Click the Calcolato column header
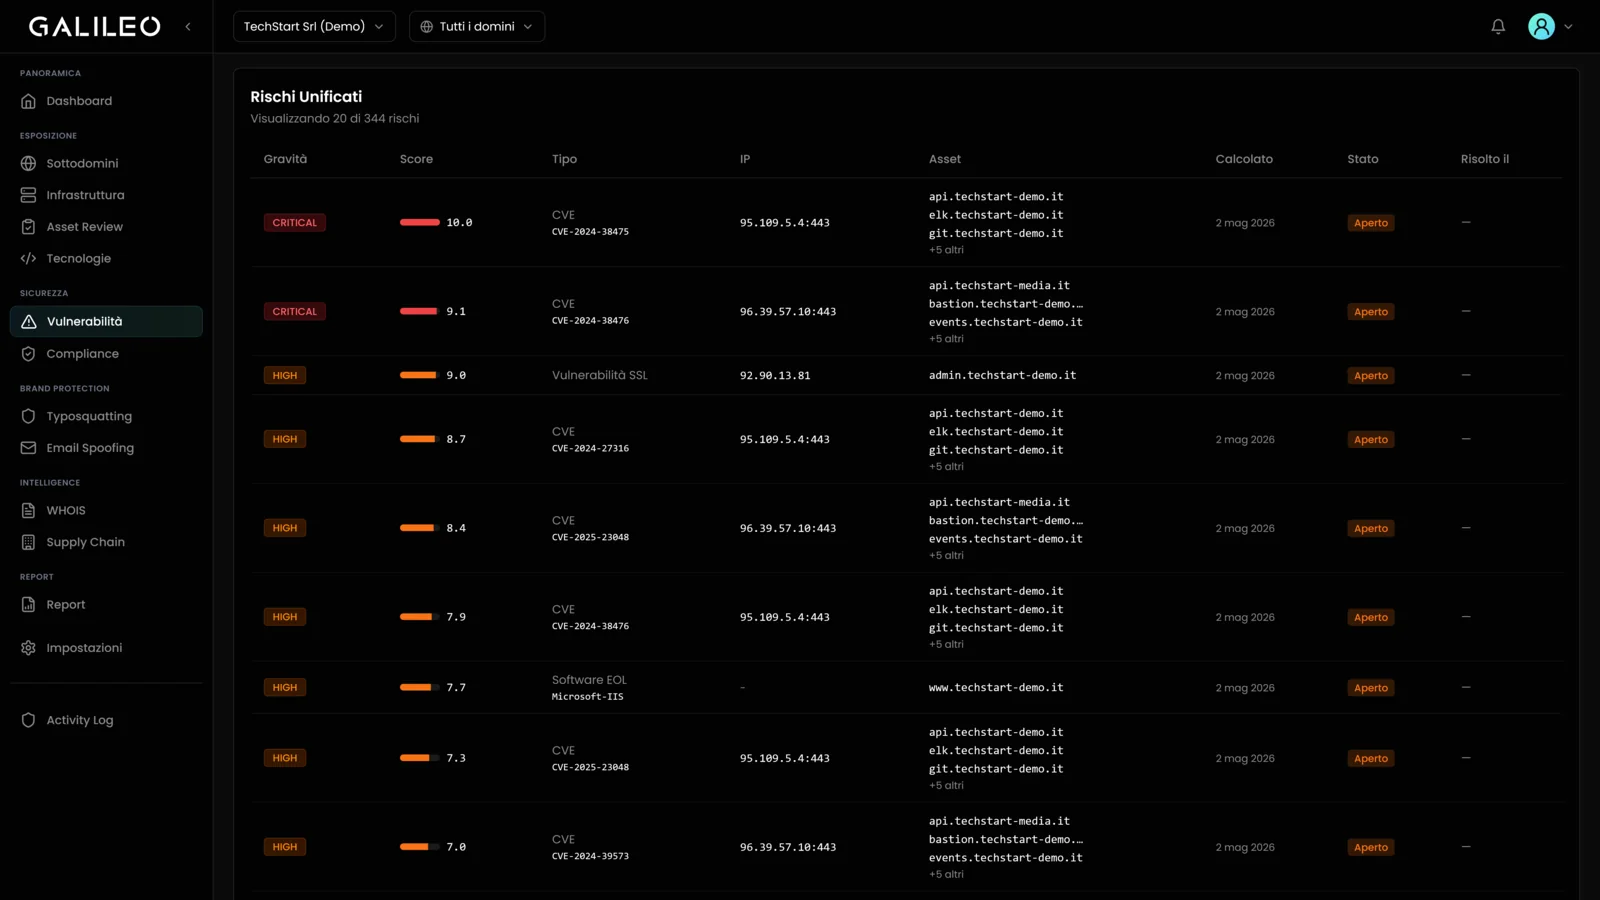1600x900 pixels. tap(1244, 159)
